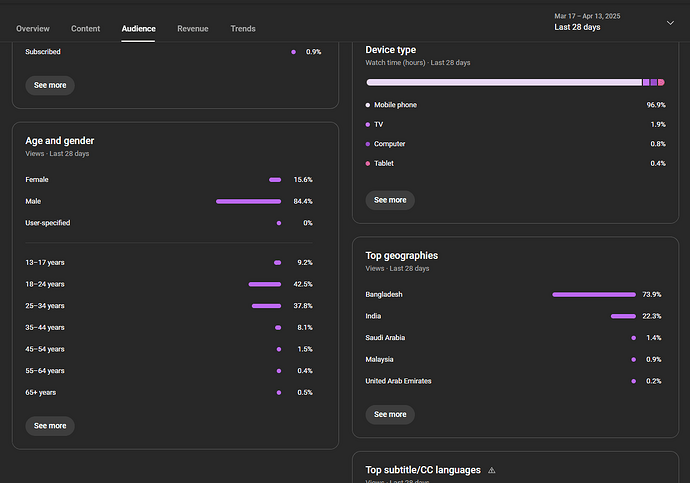690x483 pixels.
Task: Select the Mobile phone row label
Action: 395,105
